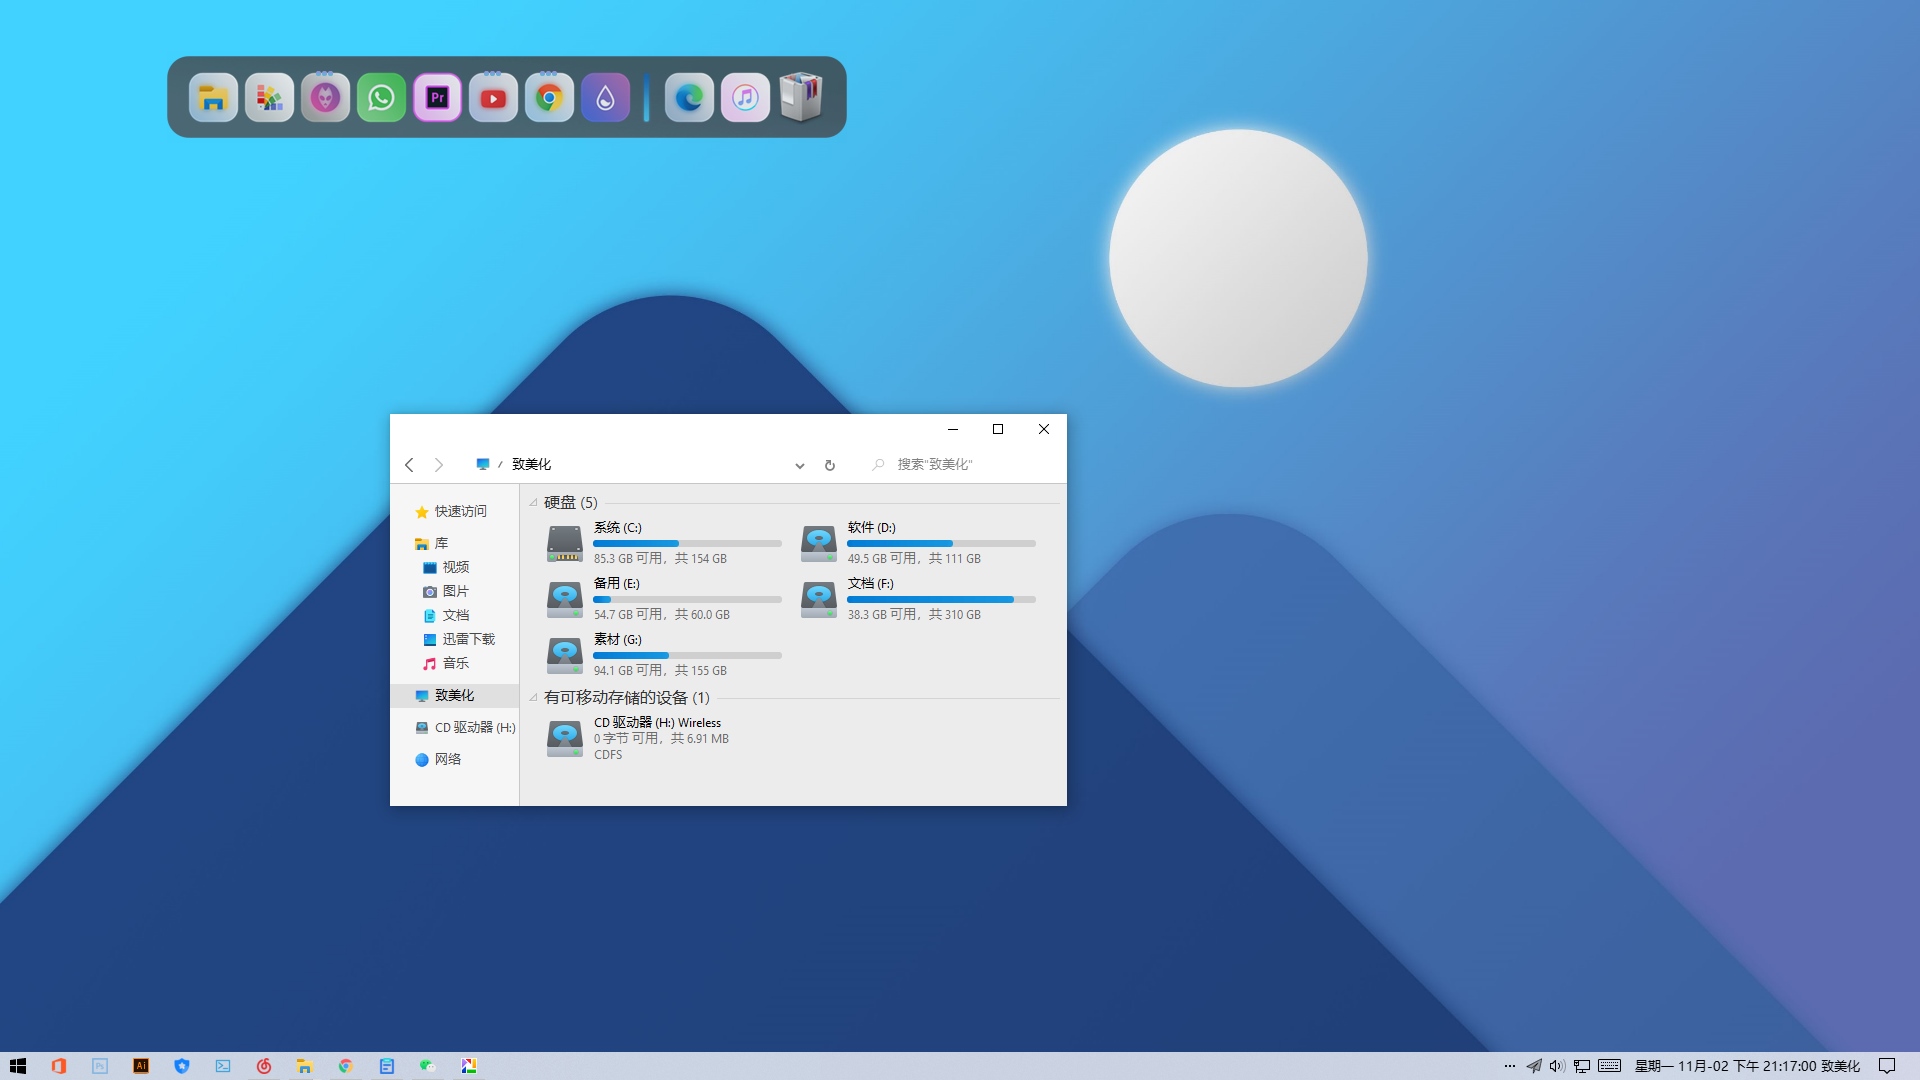Click the F: drive usage bar
Image resolution: width=1920 pixels, height=1080 pixels.
[x=941, y=599]
